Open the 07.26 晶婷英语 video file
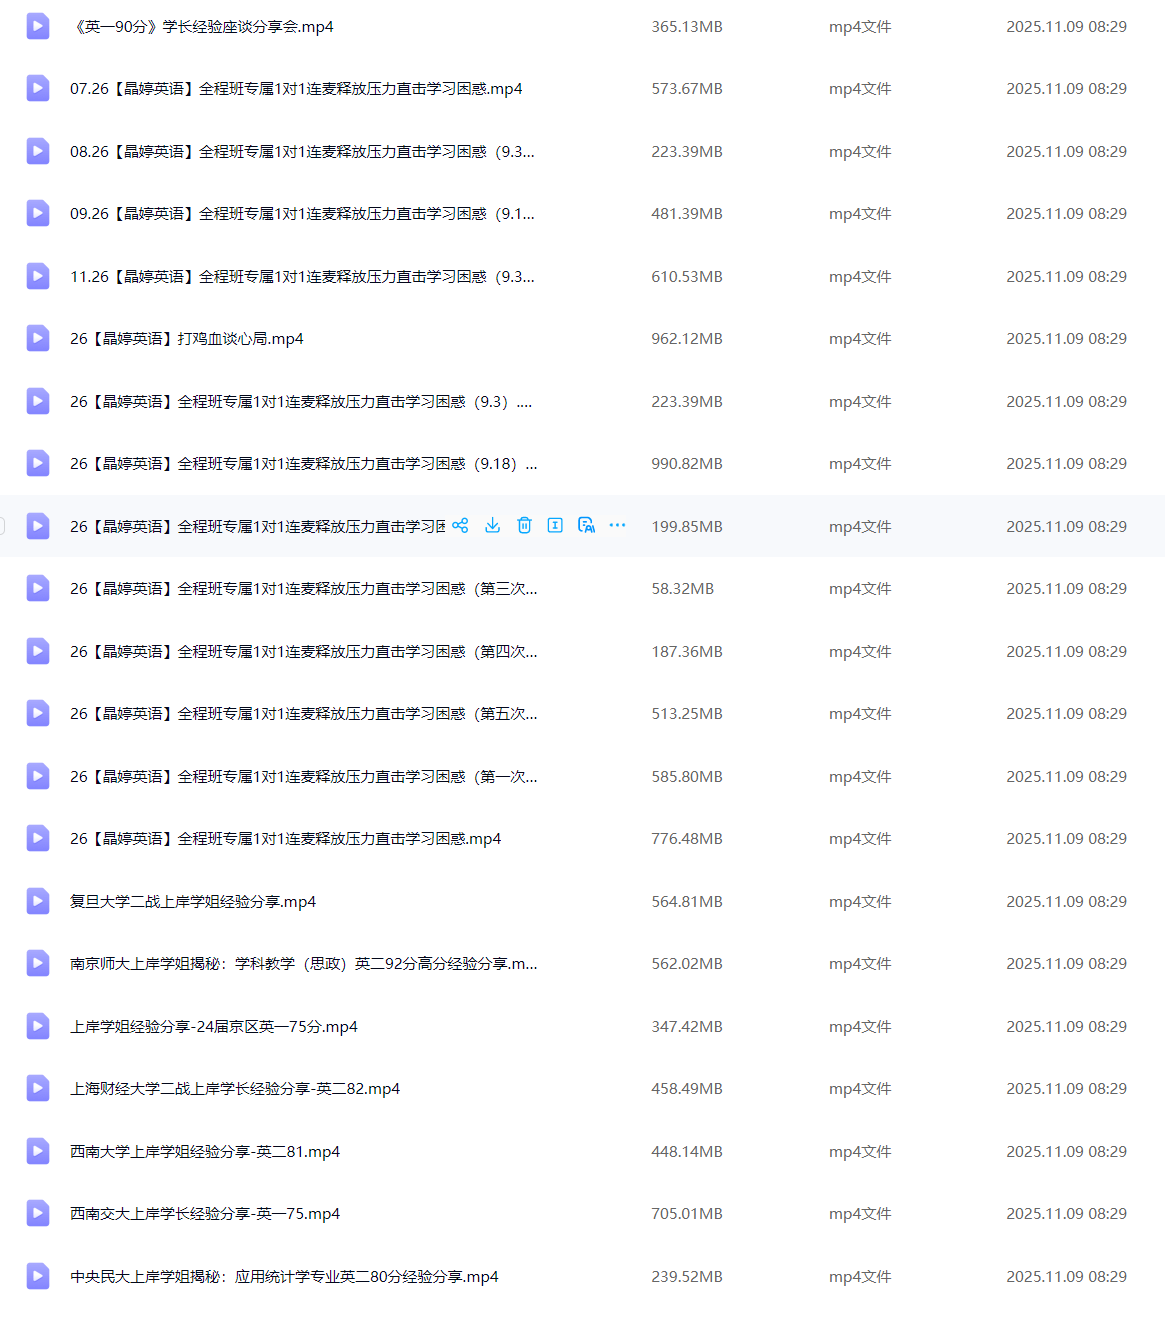The width and height of the screenshot is (1165, 1336). point(296,89)
